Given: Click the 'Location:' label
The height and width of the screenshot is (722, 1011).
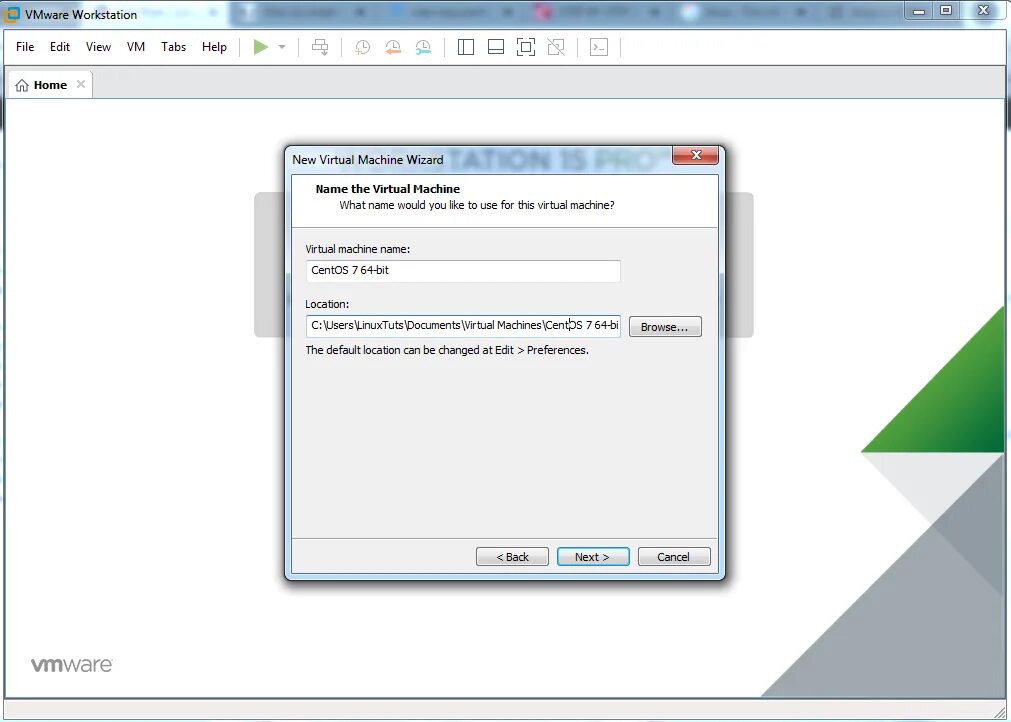Looking at the screenshot, I should [x=327, y=304].
